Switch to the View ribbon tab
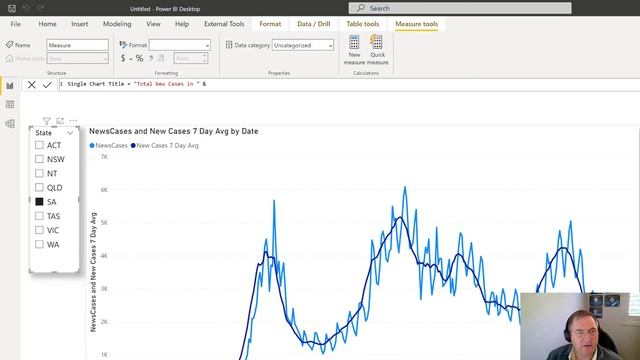The height and width of the screenshot is (360, 640). click(x=153, y=24)
